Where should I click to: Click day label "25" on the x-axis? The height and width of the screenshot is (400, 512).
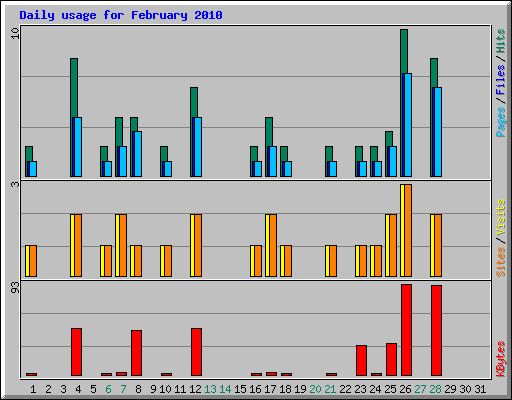(390, 389)
